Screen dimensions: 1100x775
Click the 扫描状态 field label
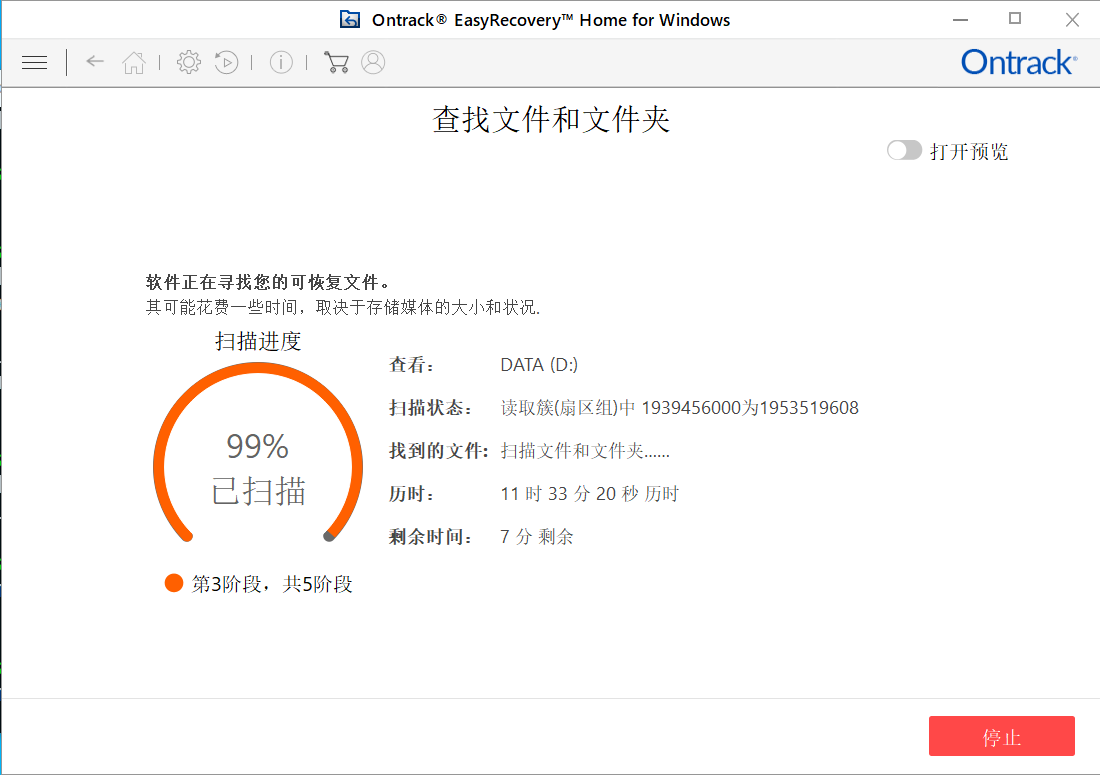(430, 408)
